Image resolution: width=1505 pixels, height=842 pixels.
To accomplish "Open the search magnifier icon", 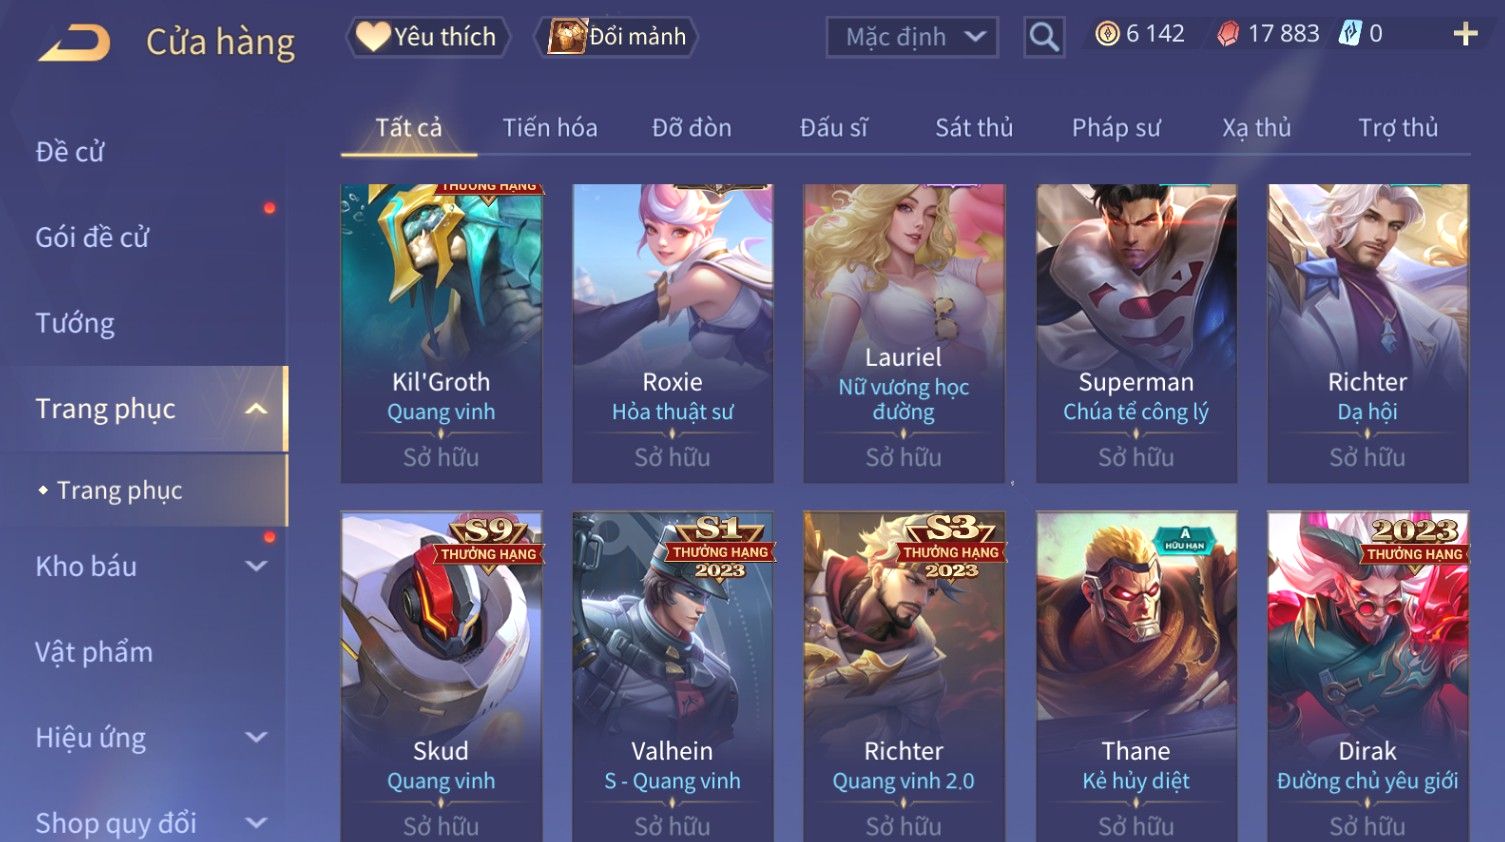I will pos(1043,37).
